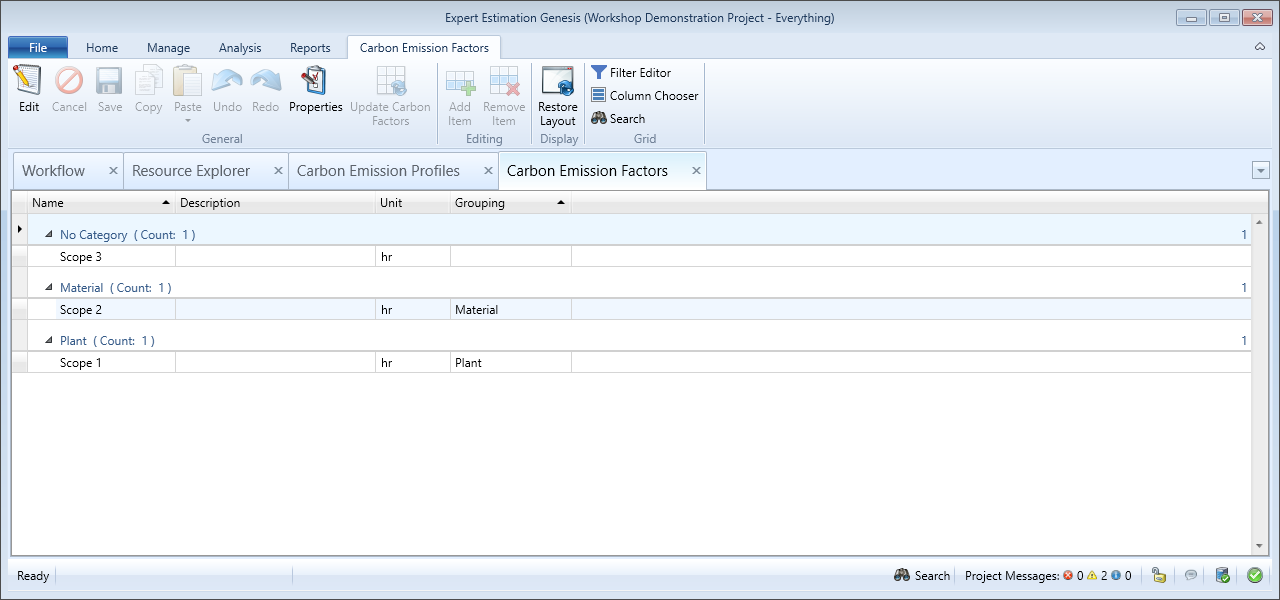Click the lock icon in the status bar
The image size is (1280, 600).
1158,575
